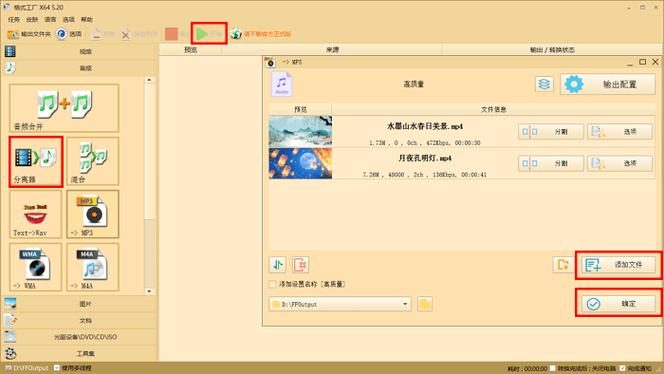This screenshot has width=664, height=374.
Task: Click the 添加文件 button
Action: click(618, 265)
